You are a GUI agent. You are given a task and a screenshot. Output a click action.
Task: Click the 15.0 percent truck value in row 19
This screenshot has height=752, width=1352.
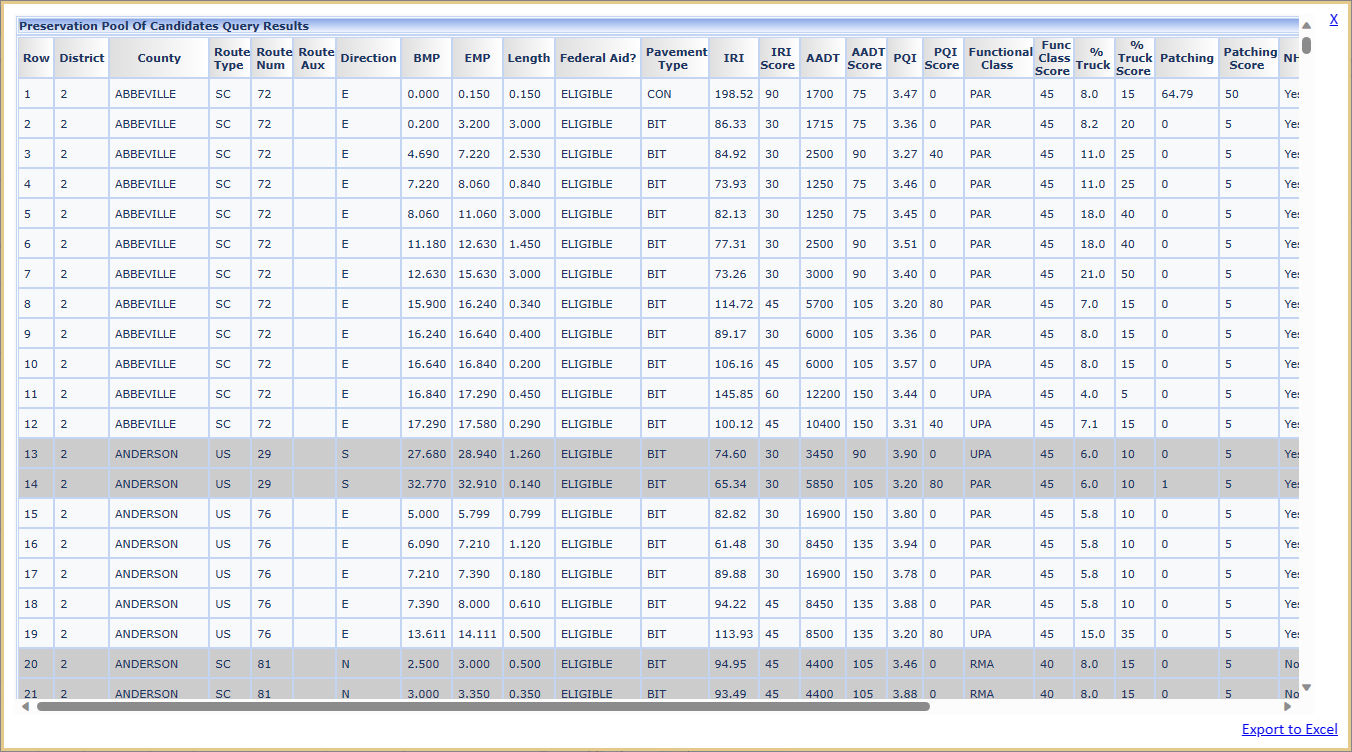point(1093,634)
